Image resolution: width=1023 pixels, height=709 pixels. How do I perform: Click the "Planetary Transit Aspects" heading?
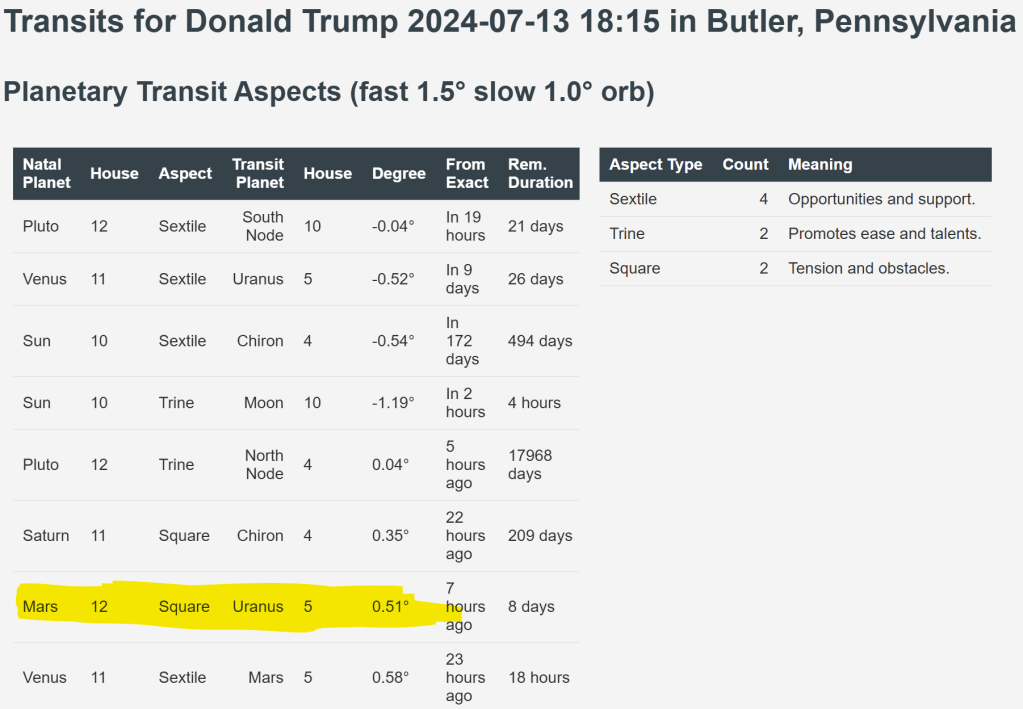pyautogui.click(x=329, y=92)
